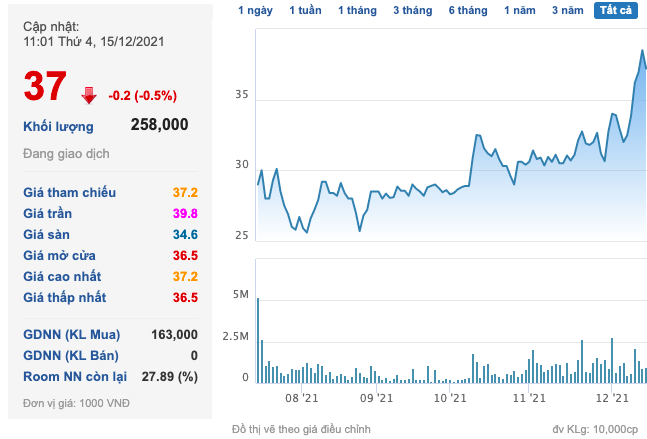Show the '1 tháng' chart range
Screen dimensions: 647x439
tap(357, 10)
